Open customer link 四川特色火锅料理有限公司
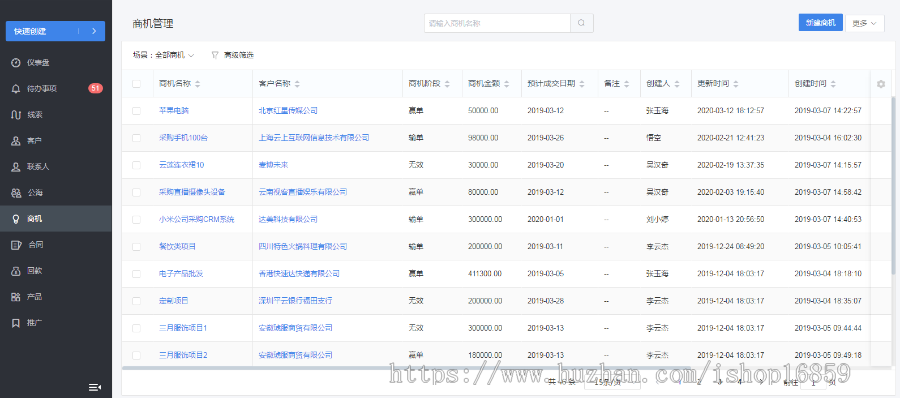Viewport: 900px width, 398px height. coord(303,246)
